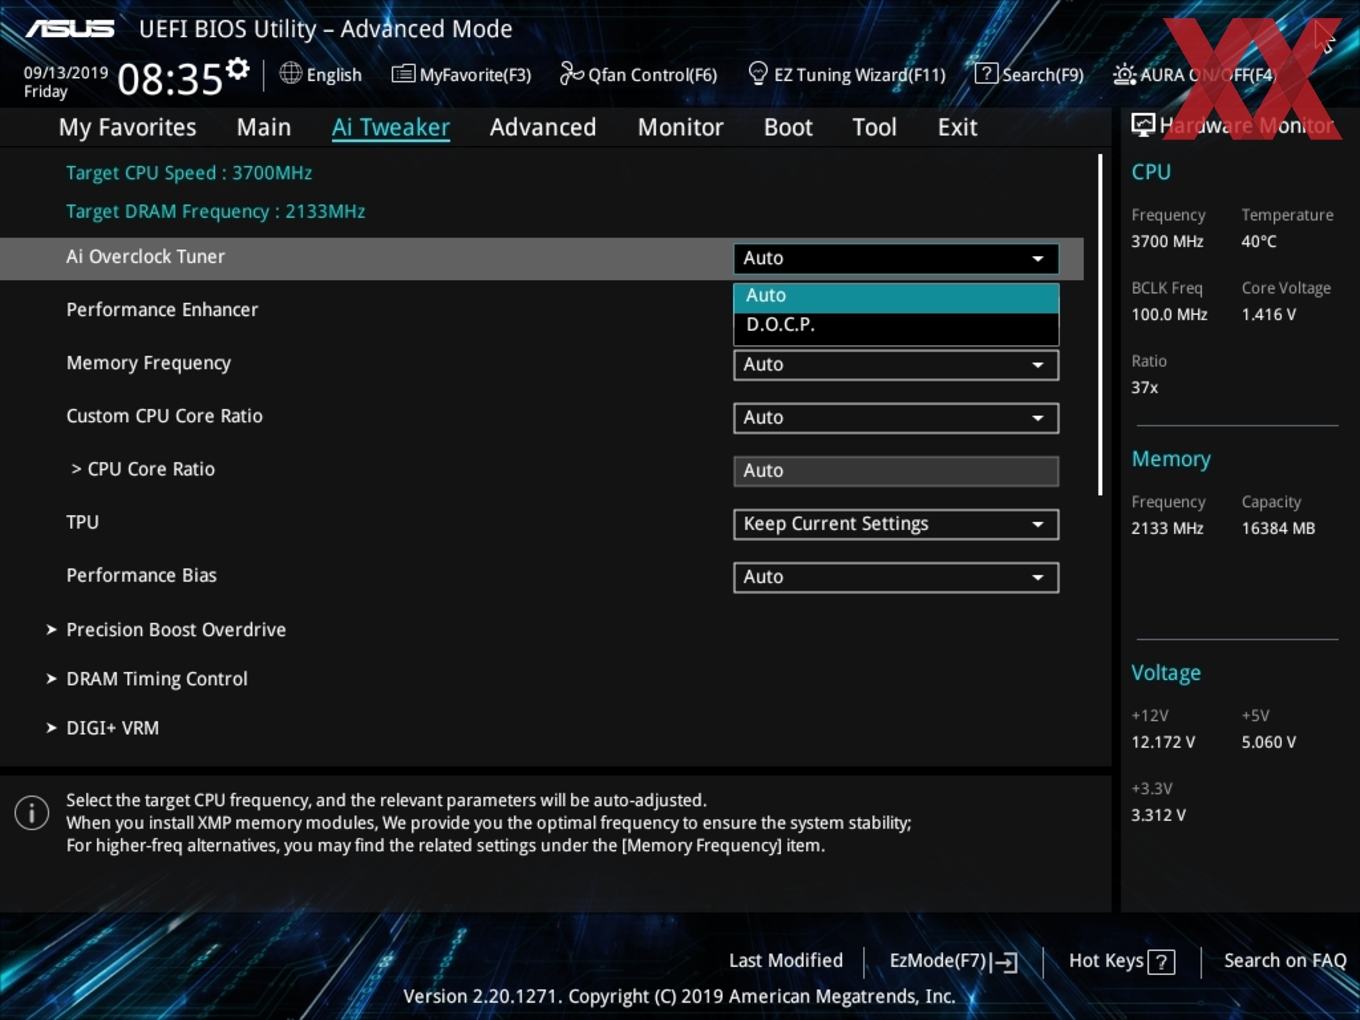Image resolution: width=1360 pixels, height=1020 pixels.
Task: Open the Boot tab
Action: coord(788,127)
